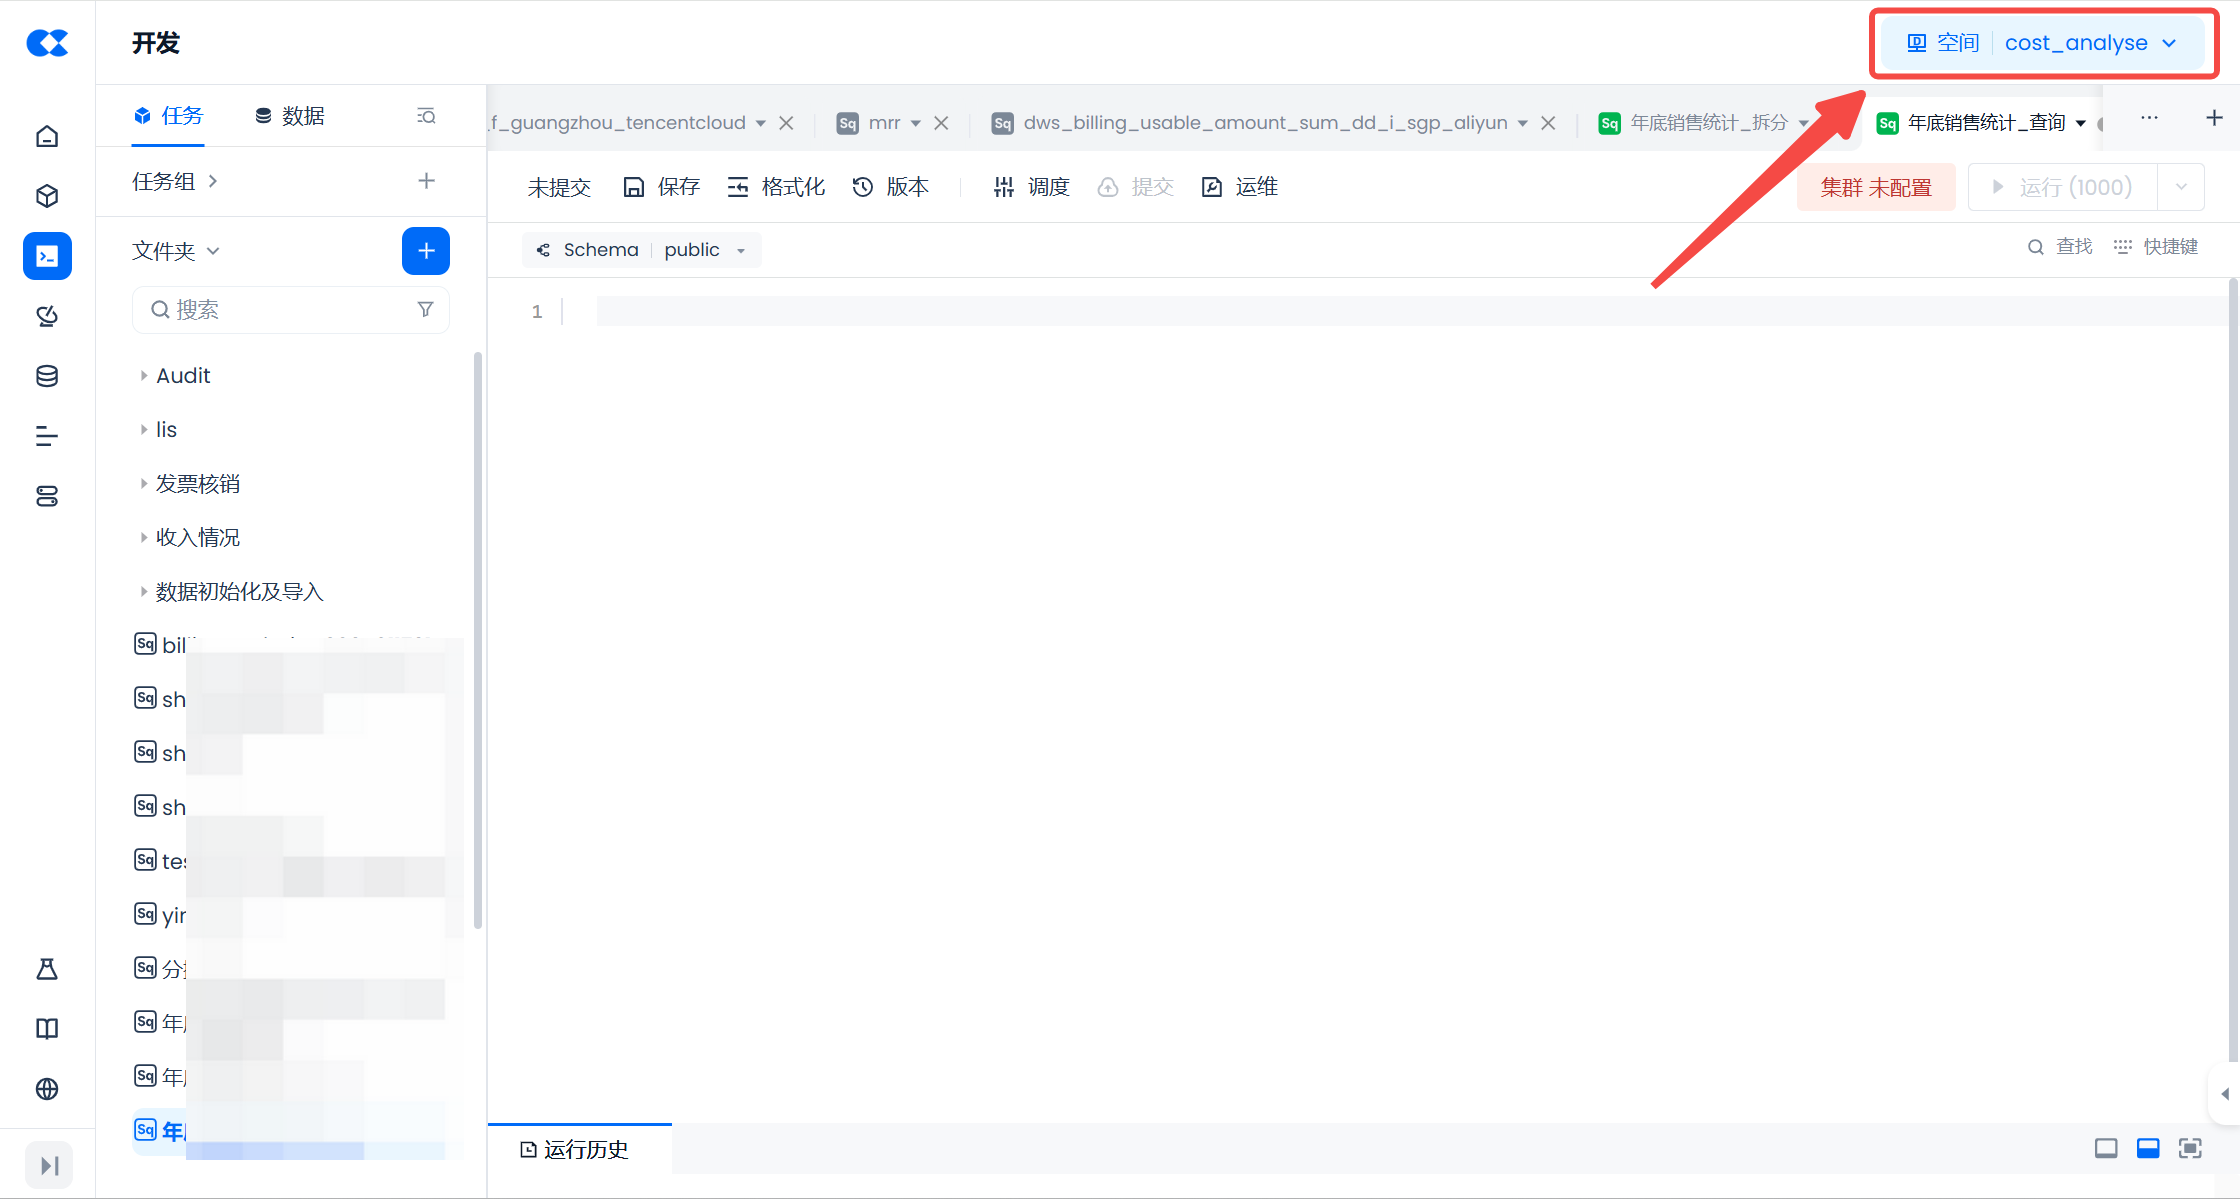Expand the sidebar with bottom arrow toggle
Image resolution: width=2240 pixels, height=1199 pixels.
click(x=48, y=1165)
